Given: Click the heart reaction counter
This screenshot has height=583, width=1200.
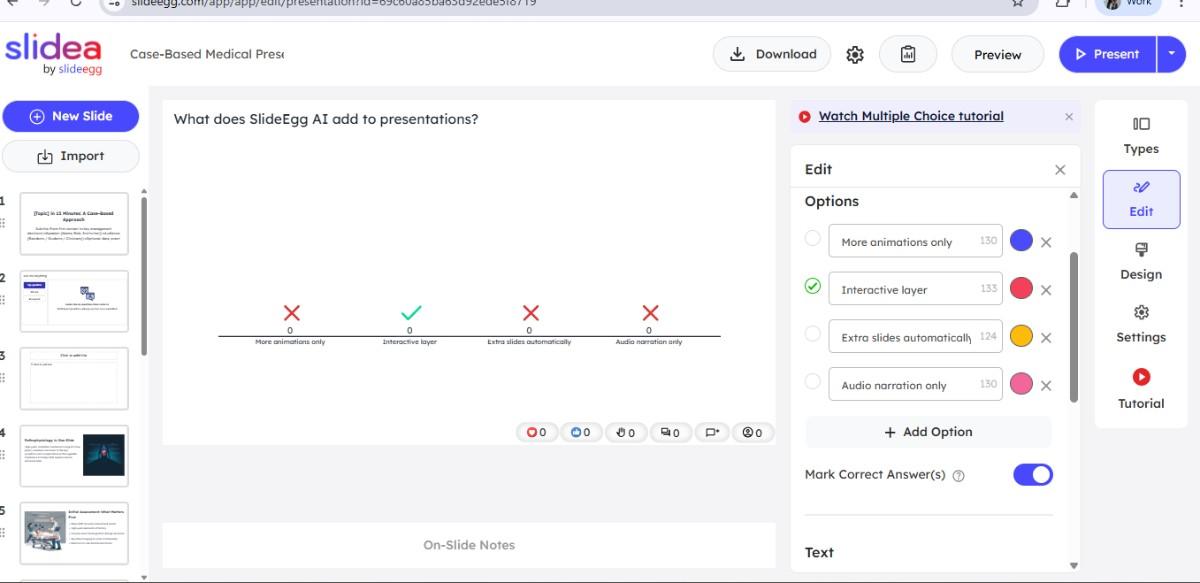Looking at the screenshot, I should (538, 432).
